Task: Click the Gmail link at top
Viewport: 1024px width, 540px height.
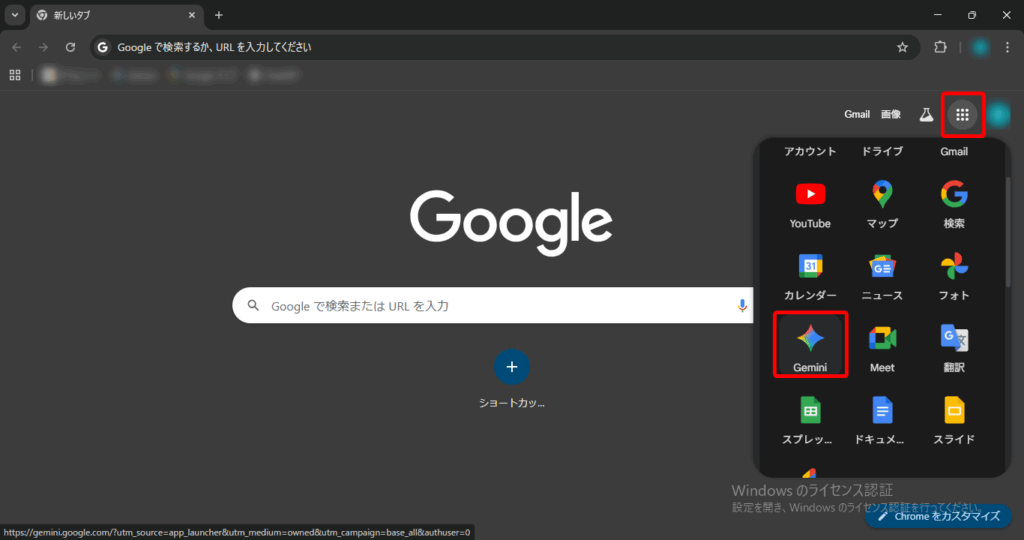Action: [x=856, y=115]
